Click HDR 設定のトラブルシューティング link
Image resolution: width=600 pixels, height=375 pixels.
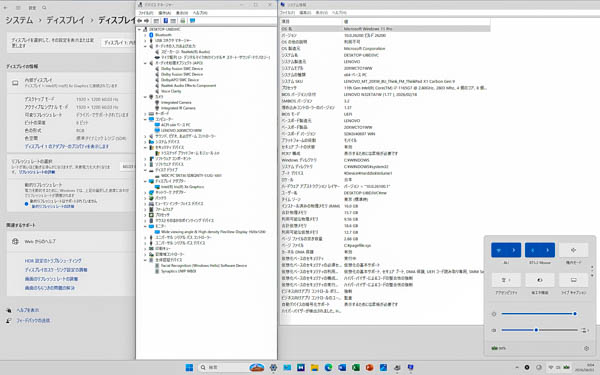coord(53,261)
